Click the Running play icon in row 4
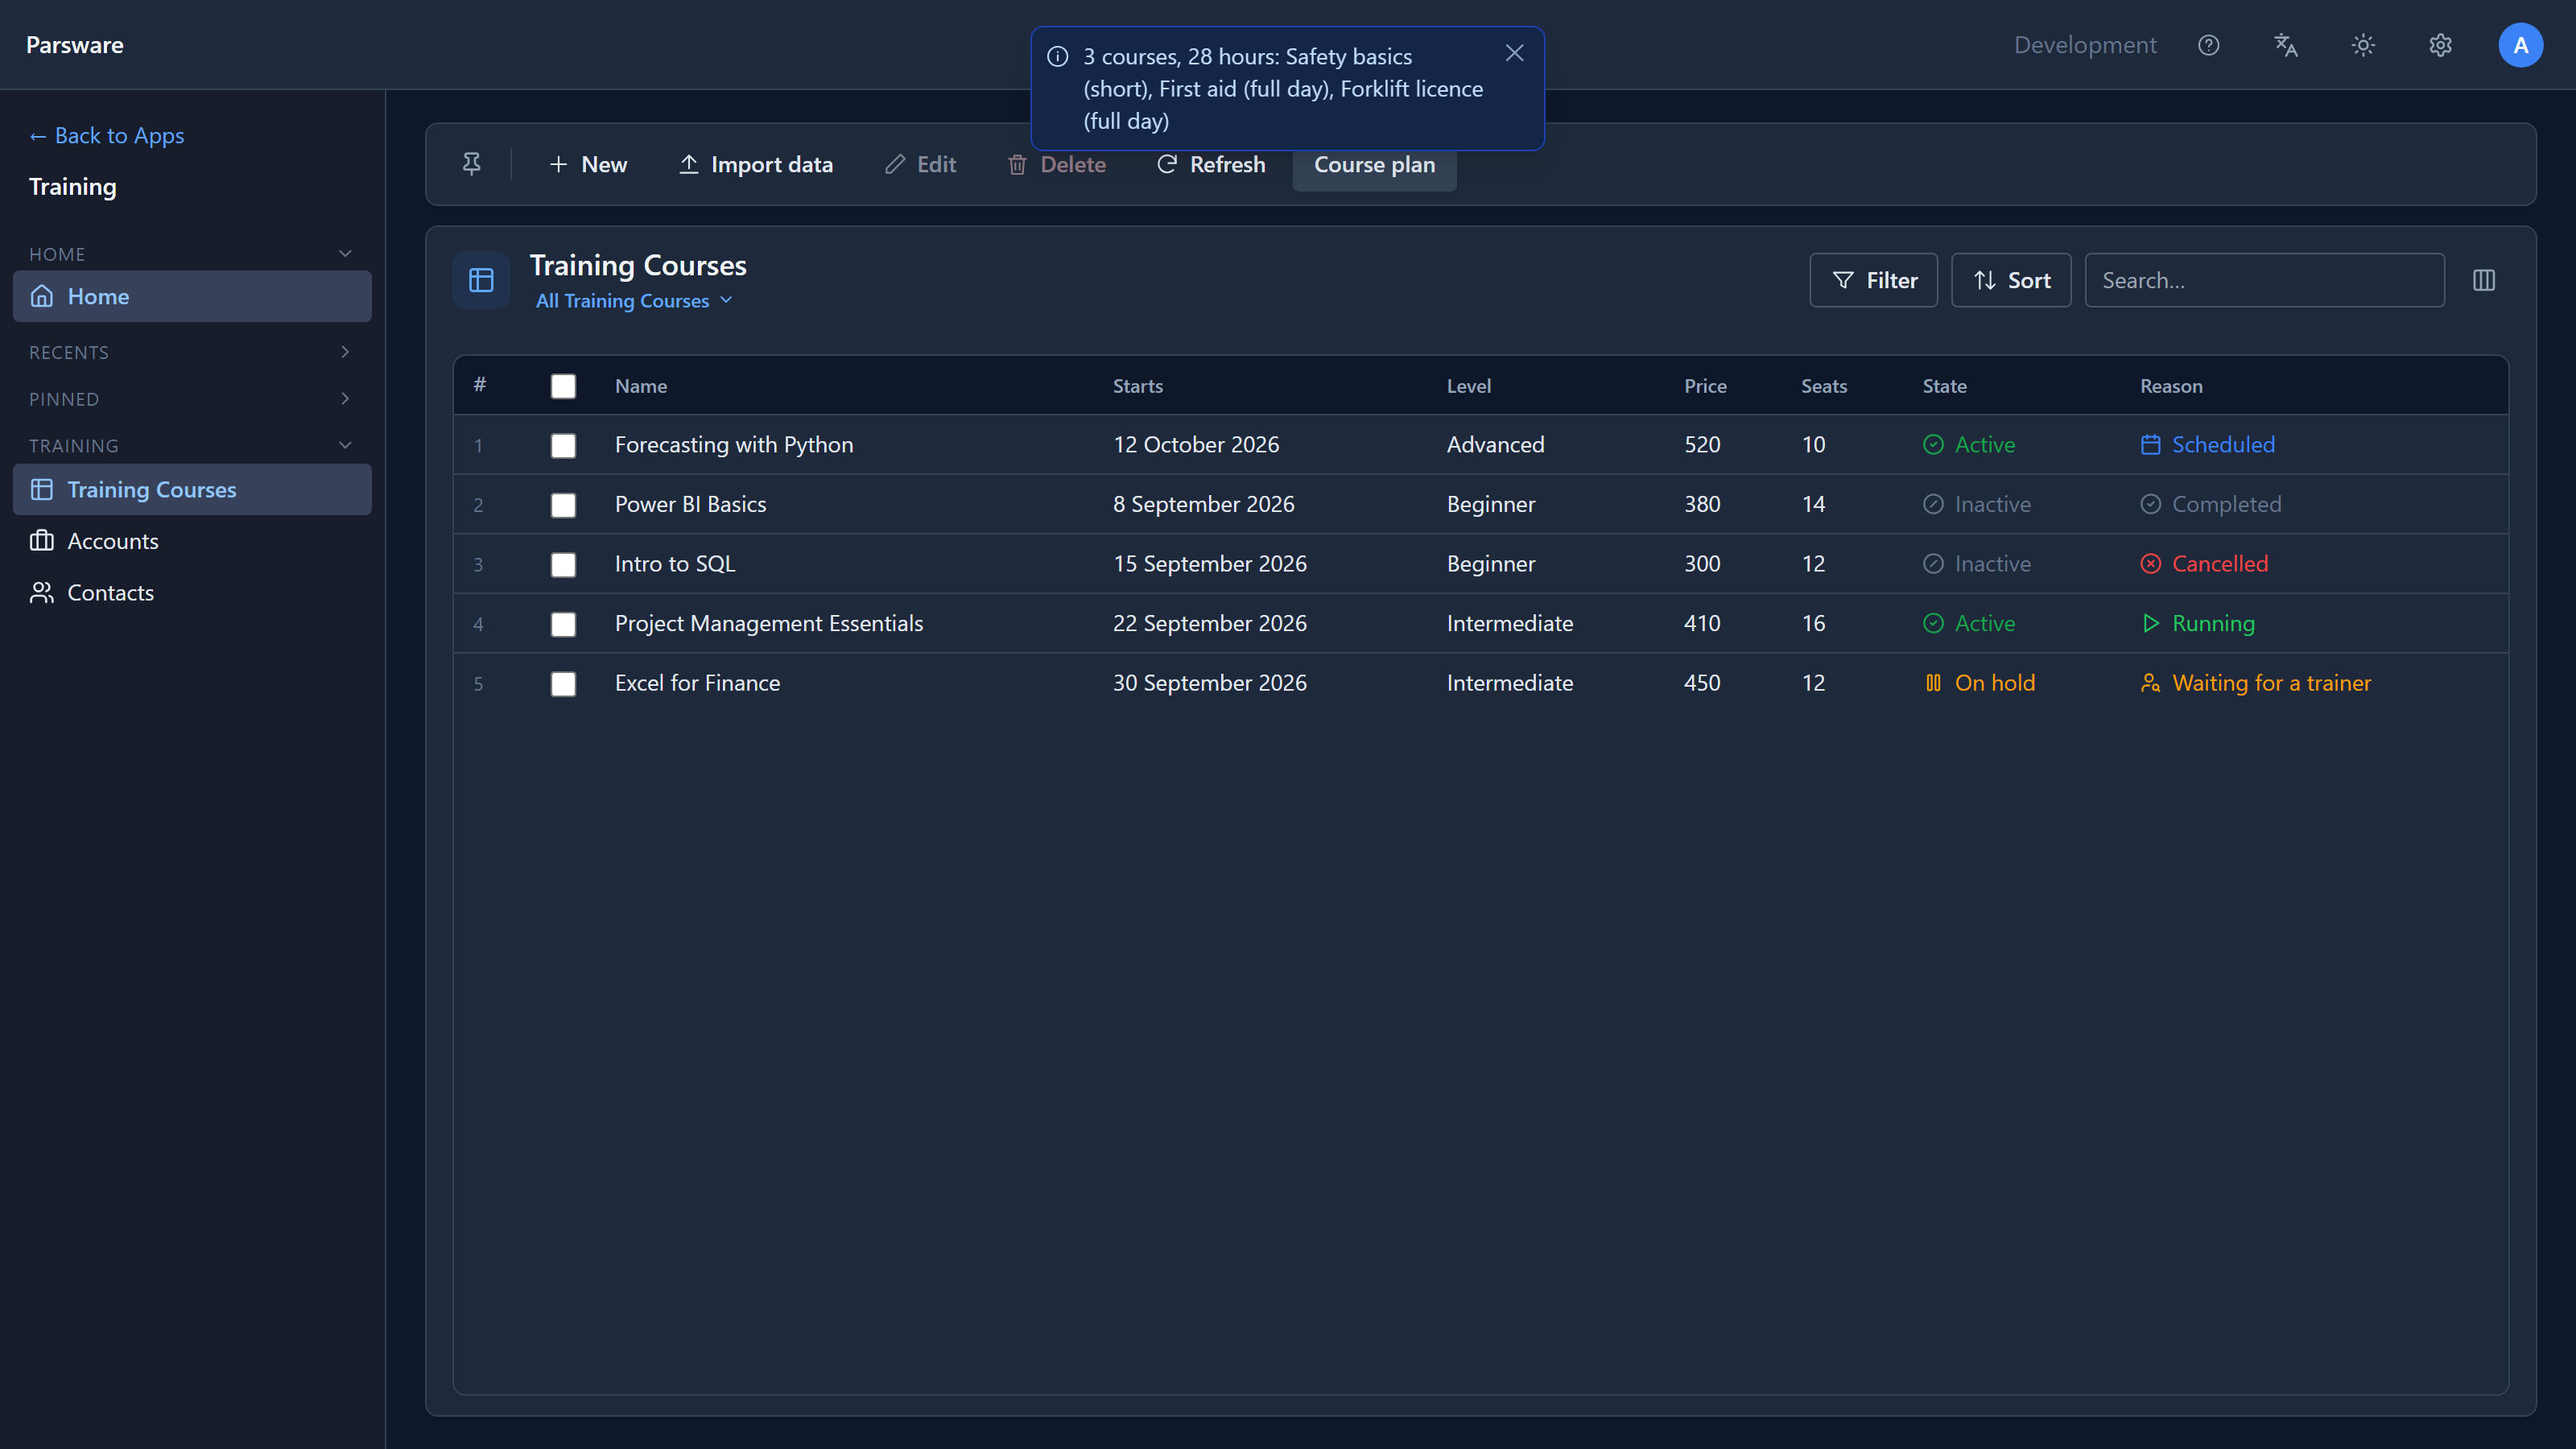Viewport: 2576px width, 1449px height. tap(2150, 624)
